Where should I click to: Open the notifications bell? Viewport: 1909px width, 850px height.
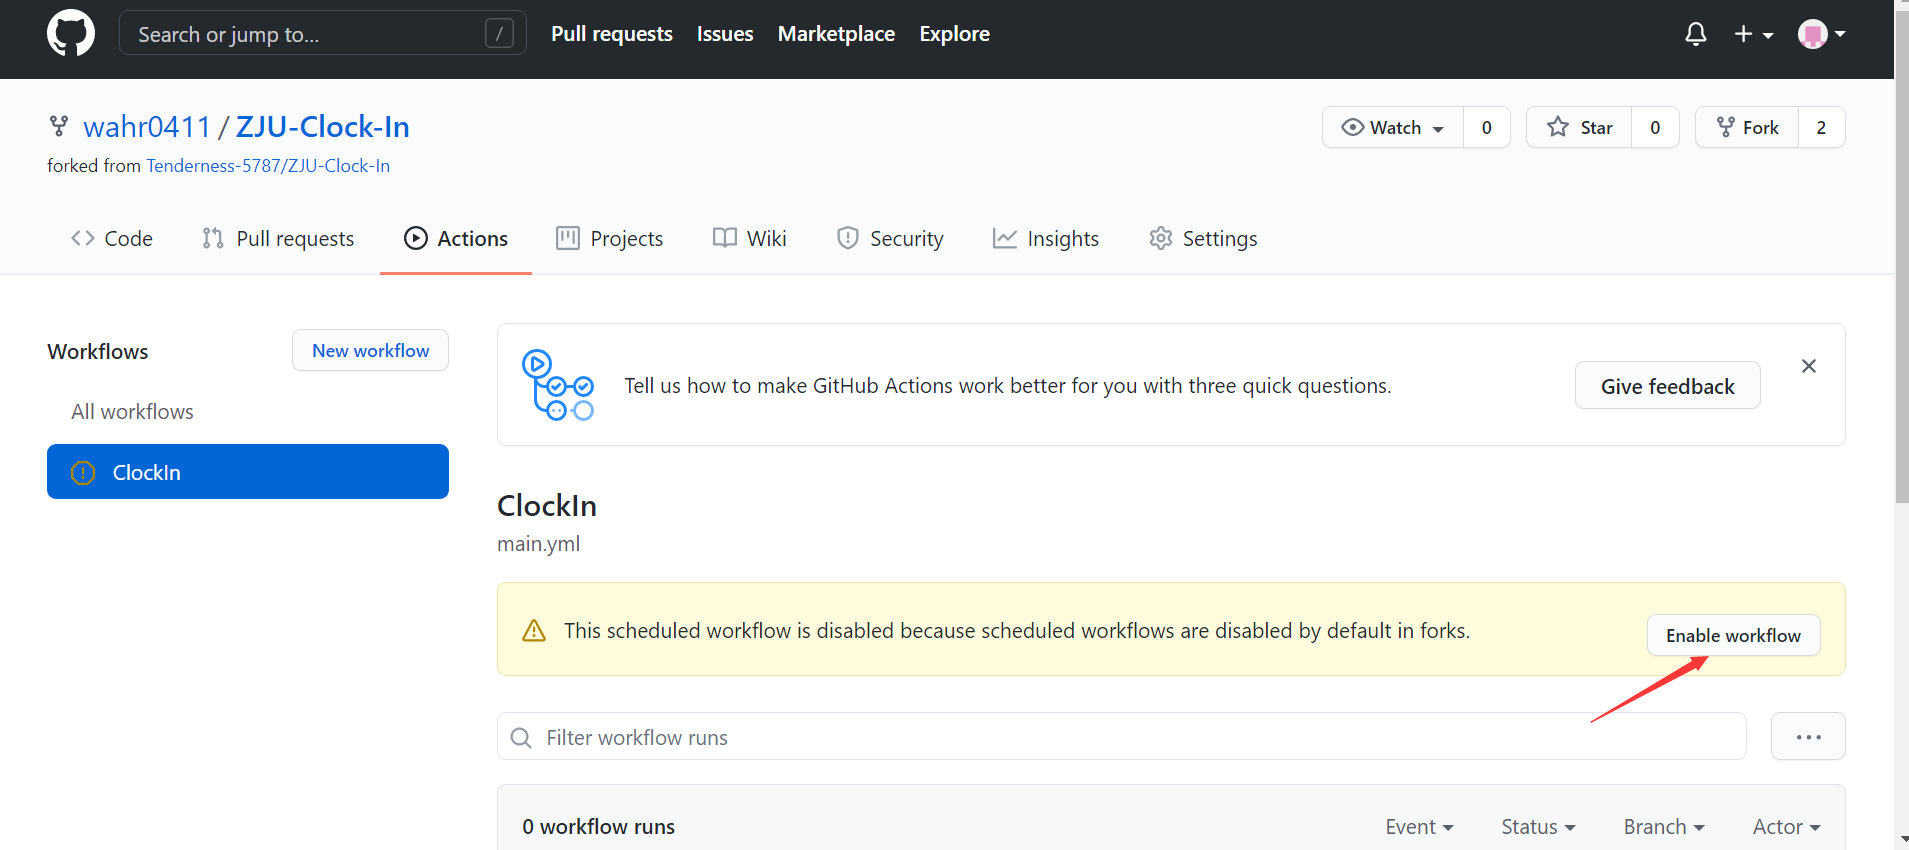[1695, 34]
